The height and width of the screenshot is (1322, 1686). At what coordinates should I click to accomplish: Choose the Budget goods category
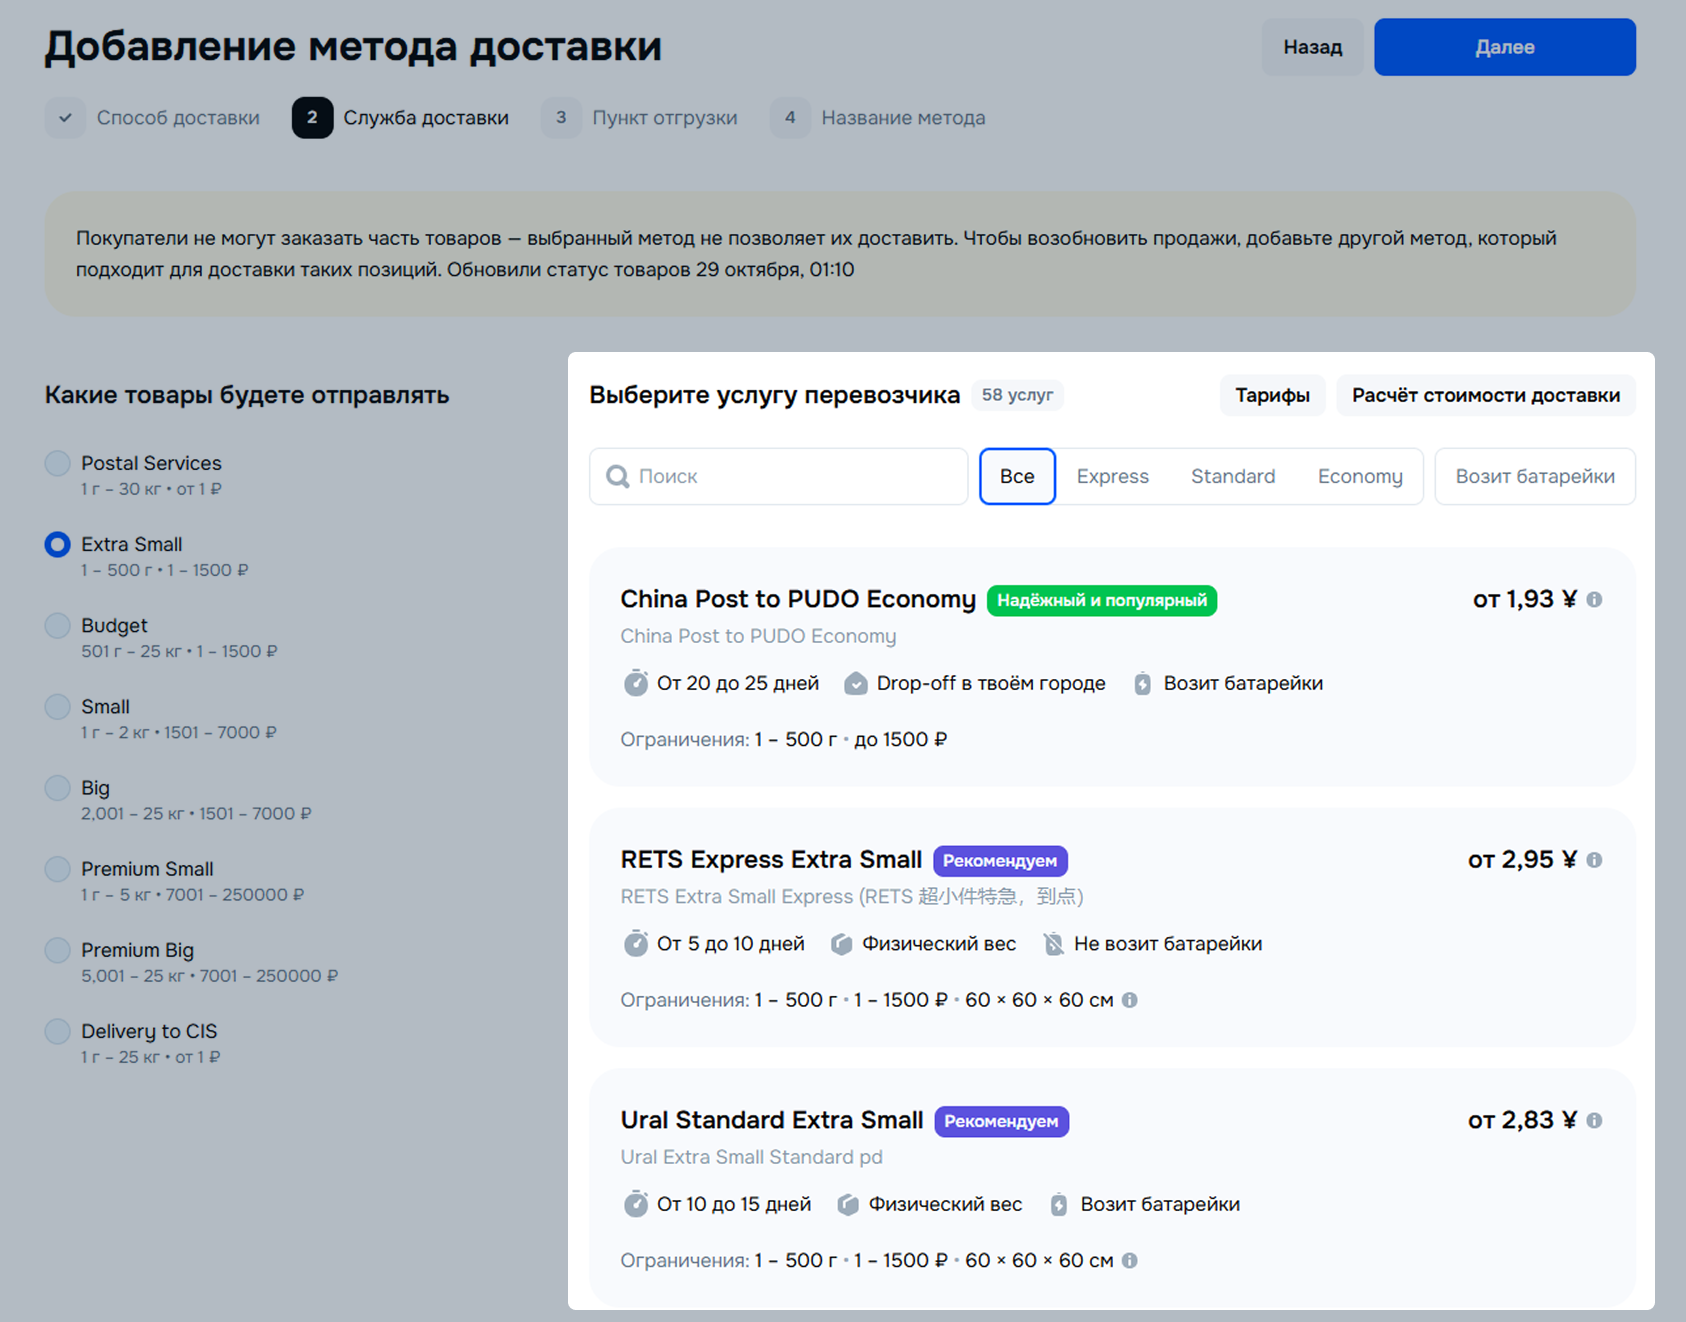58,626
